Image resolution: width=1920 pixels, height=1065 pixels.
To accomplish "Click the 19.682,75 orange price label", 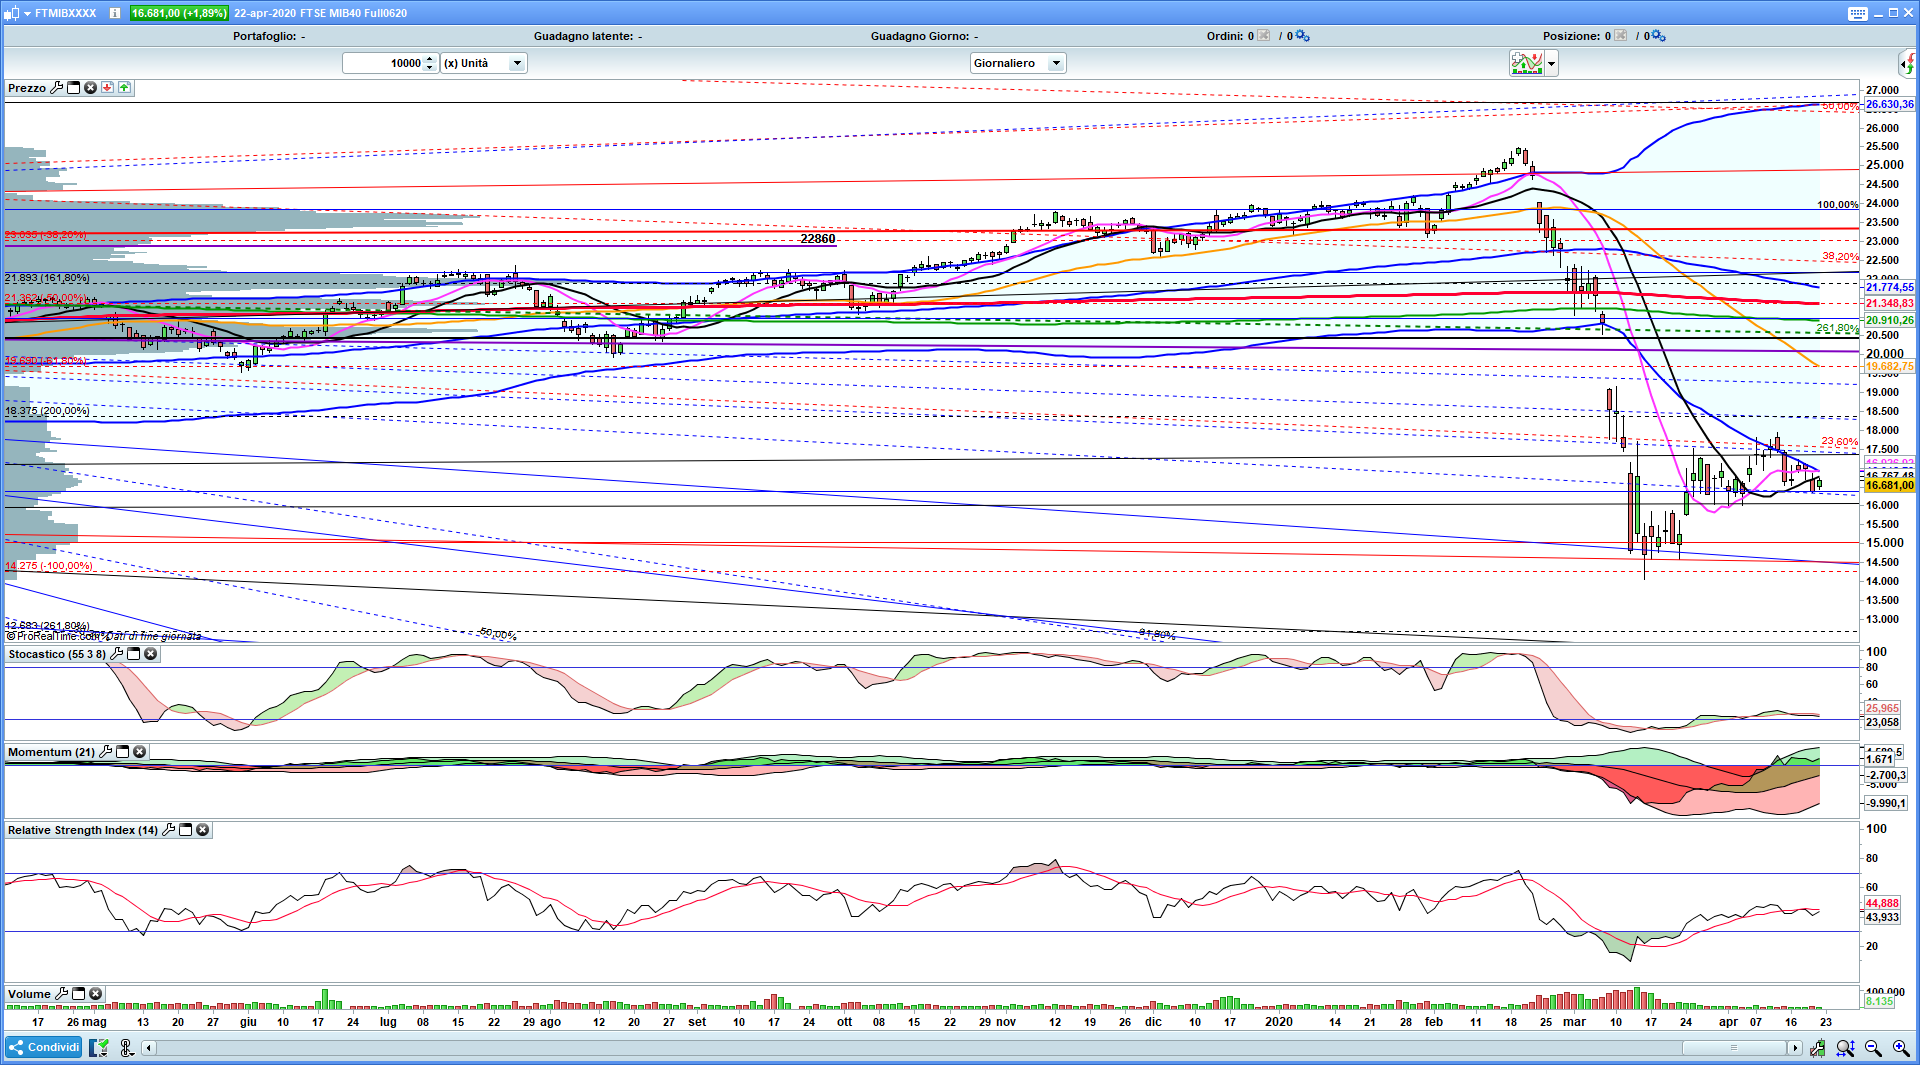I will click(x=1889, y=367).
